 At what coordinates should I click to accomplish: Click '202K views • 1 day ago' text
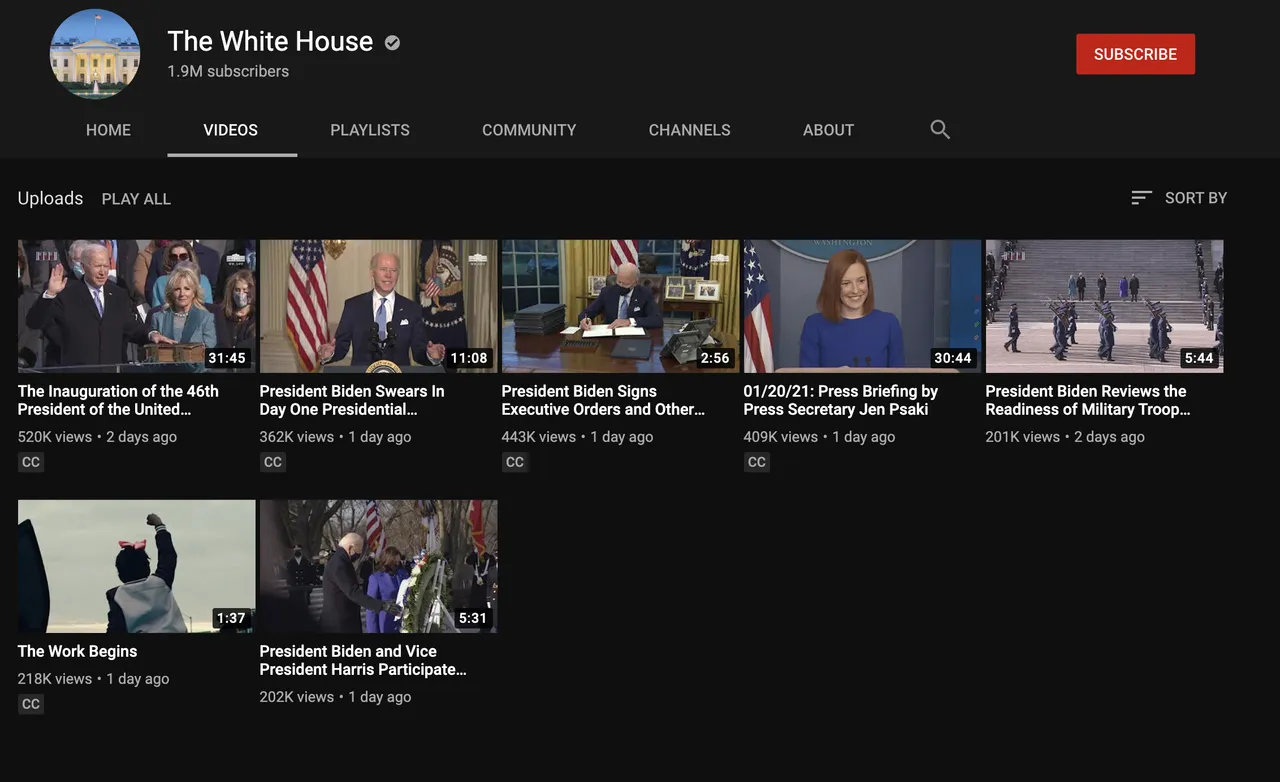(x=335, y=697)
